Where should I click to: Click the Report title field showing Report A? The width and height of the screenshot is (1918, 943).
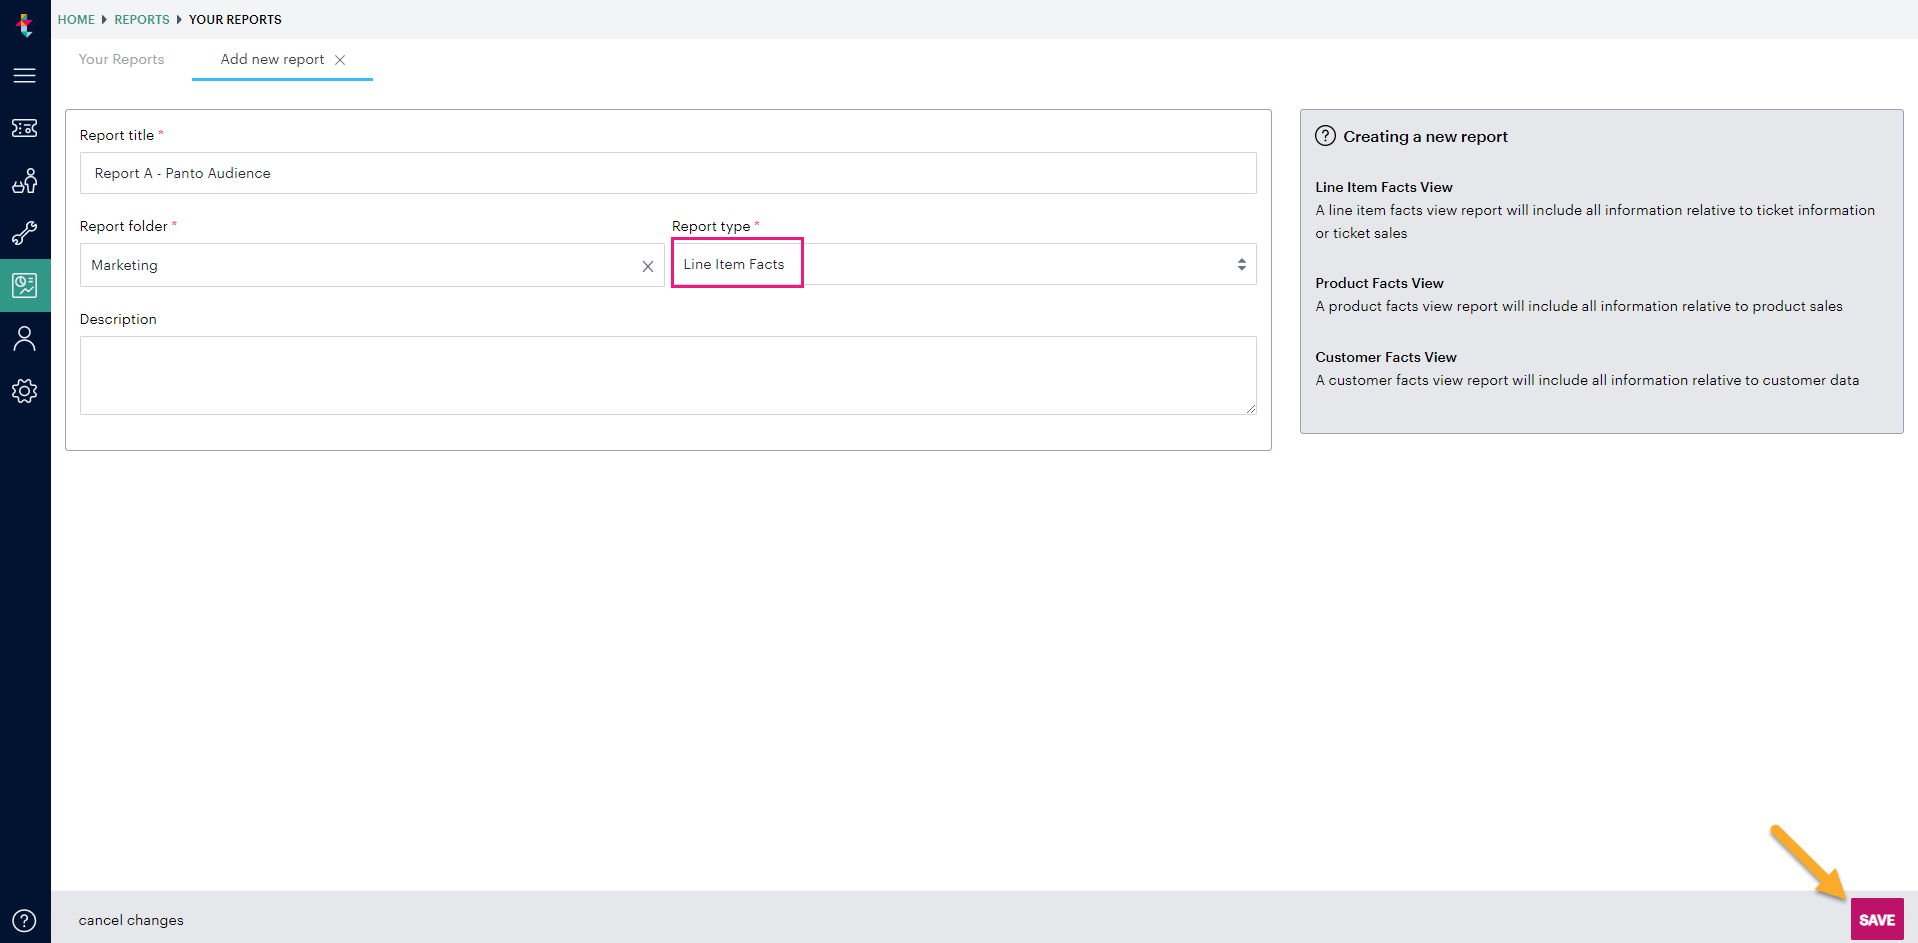(667, 173)
